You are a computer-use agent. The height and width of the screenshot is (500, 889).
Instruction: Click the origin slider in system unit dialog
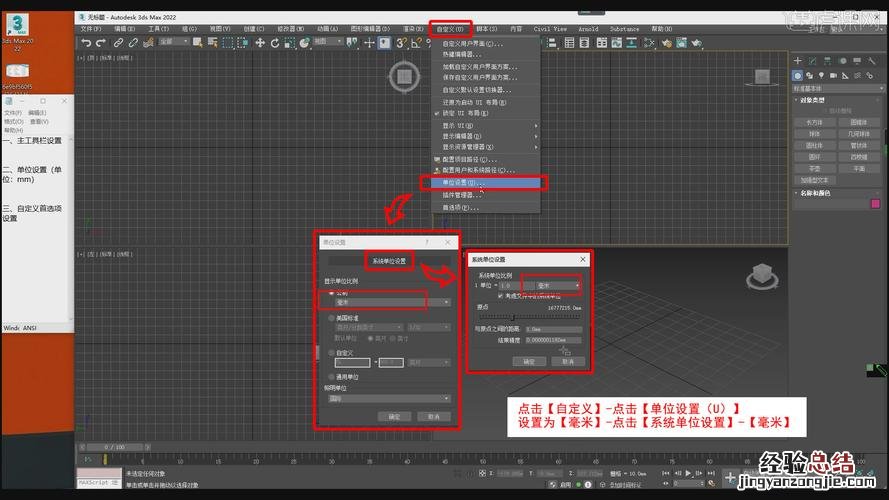point(530,316)
